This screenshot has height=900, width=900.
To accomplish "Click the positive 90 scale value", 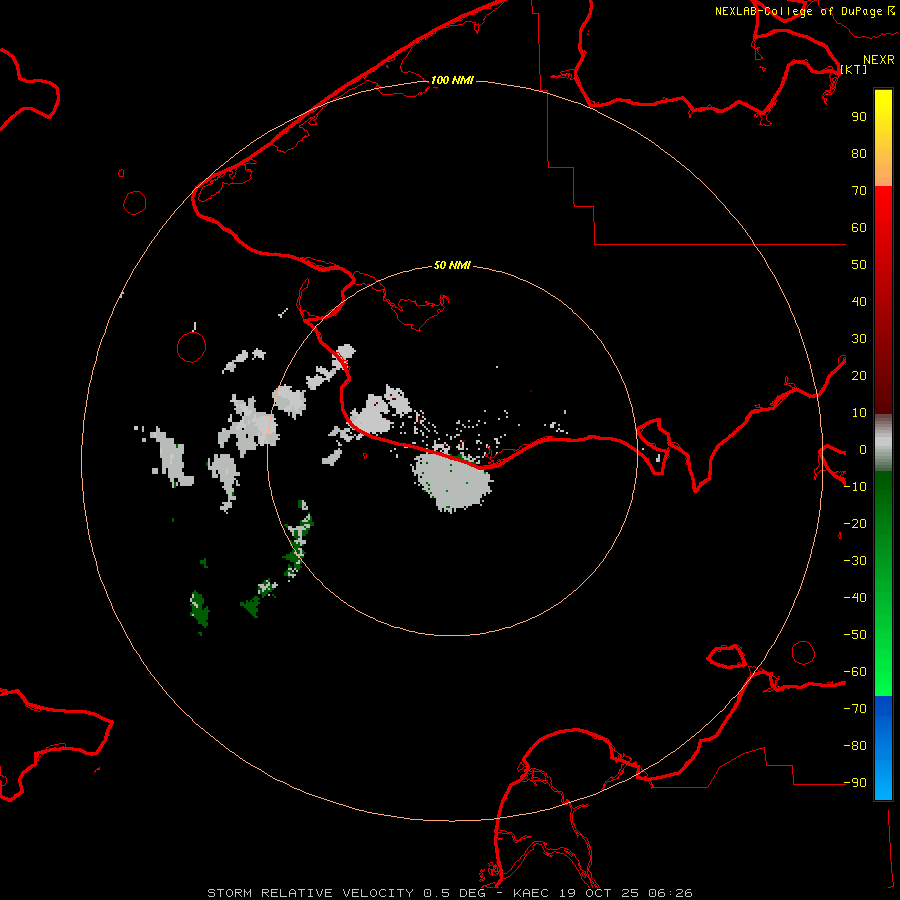I will pos(859,117).
